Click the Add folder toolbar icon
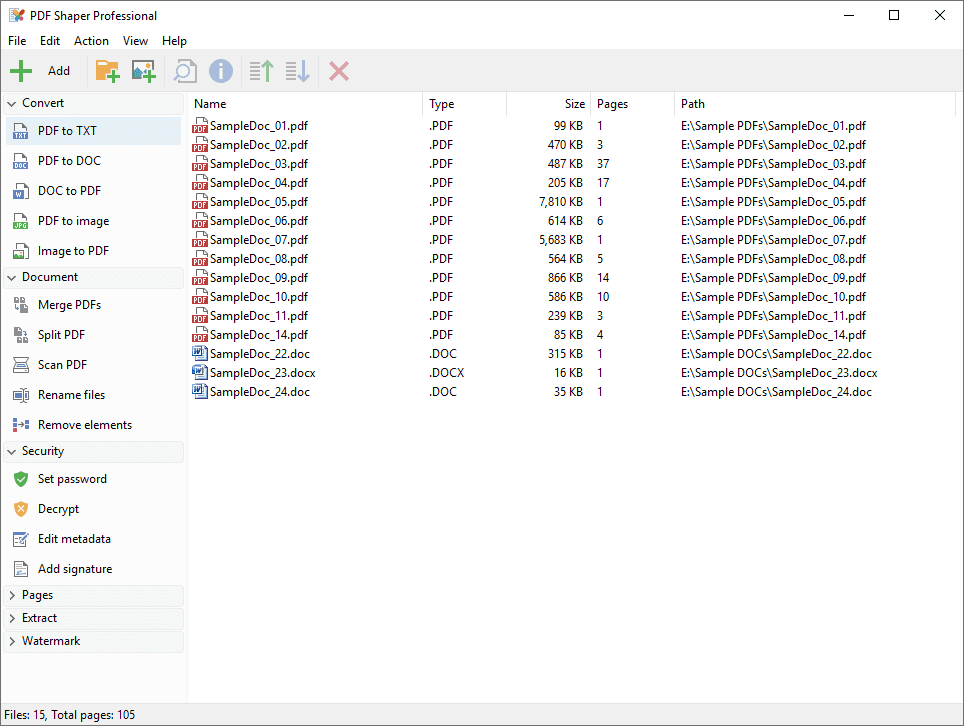 107,71
